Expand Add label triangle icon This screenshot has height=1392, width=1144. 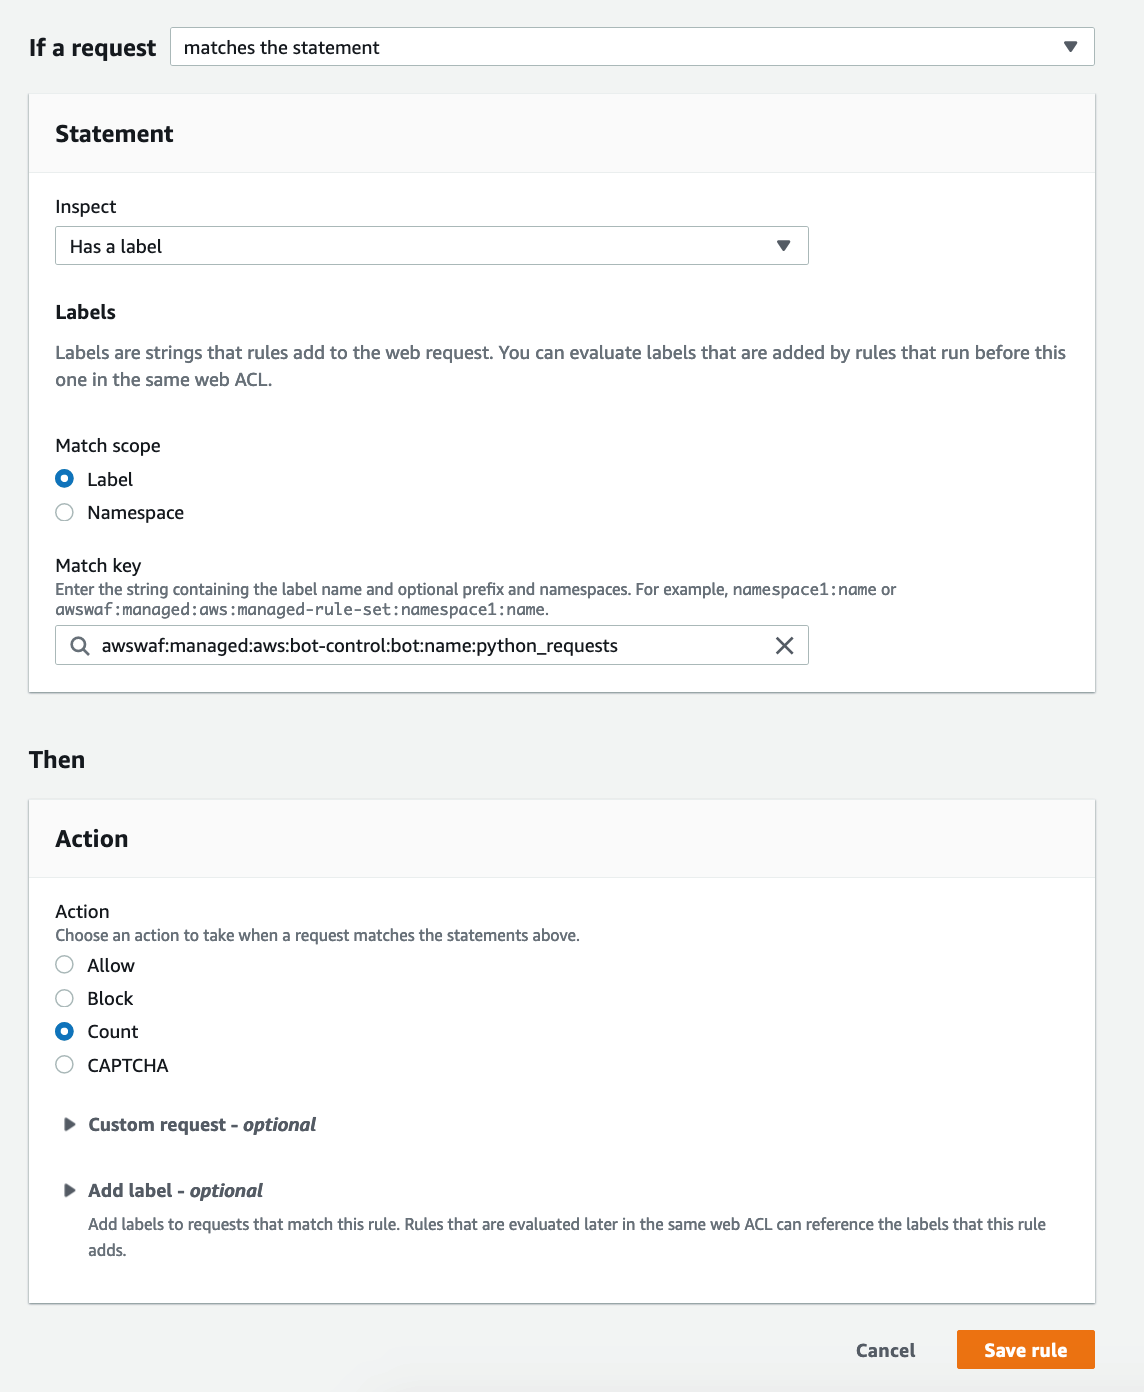(70, 1190)
